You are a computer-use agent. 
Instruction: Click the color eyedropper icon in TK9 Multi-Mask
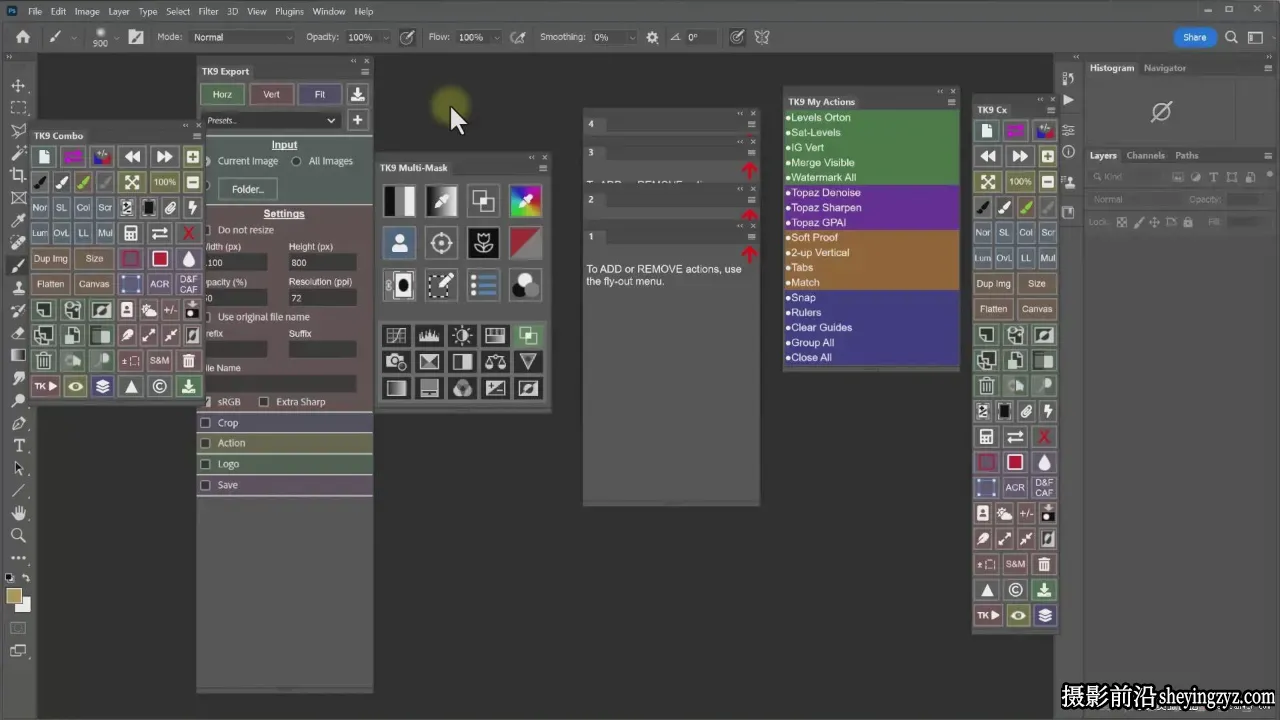coord(525,200)
